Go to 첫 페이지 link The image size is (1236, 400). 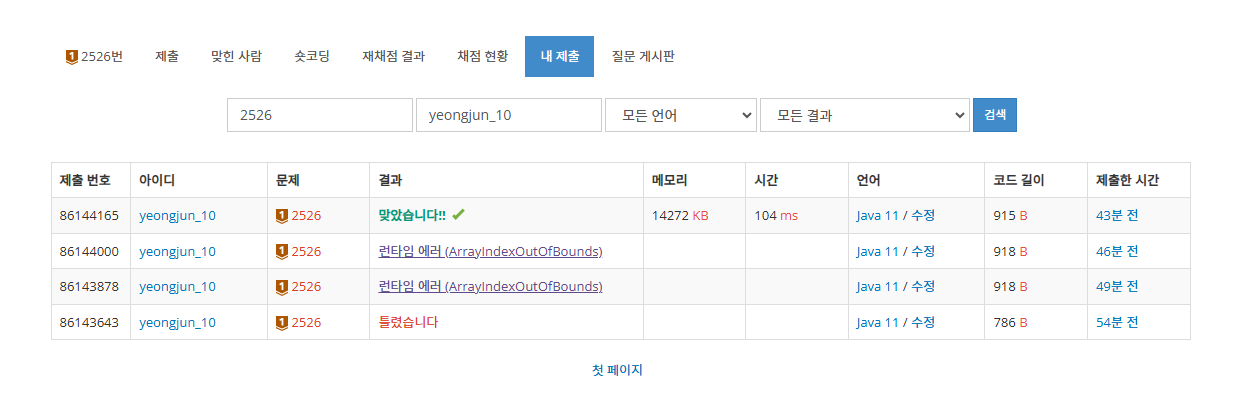coord(617,370)
